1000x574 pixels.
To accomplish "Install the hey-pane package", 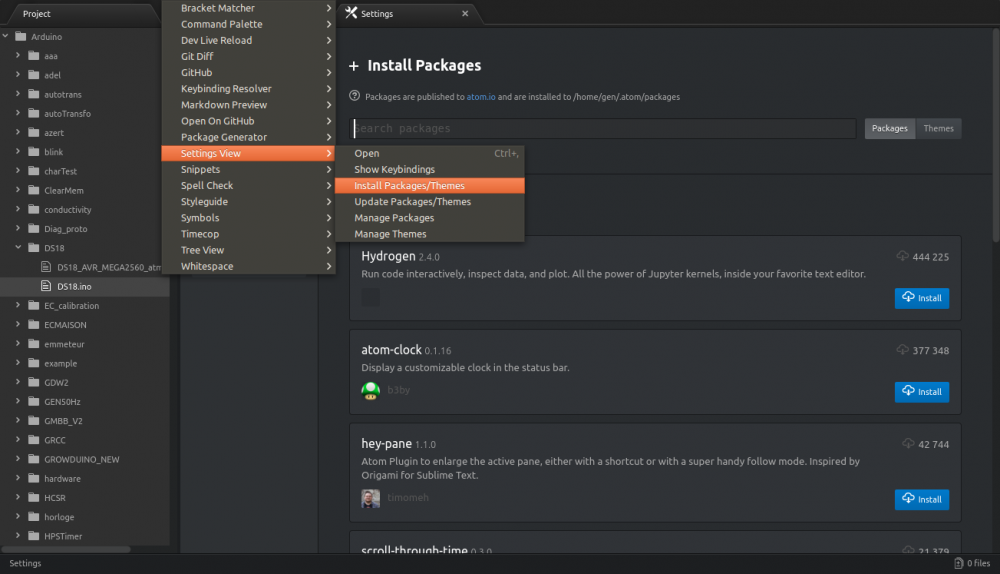I will tap(922, 499).
